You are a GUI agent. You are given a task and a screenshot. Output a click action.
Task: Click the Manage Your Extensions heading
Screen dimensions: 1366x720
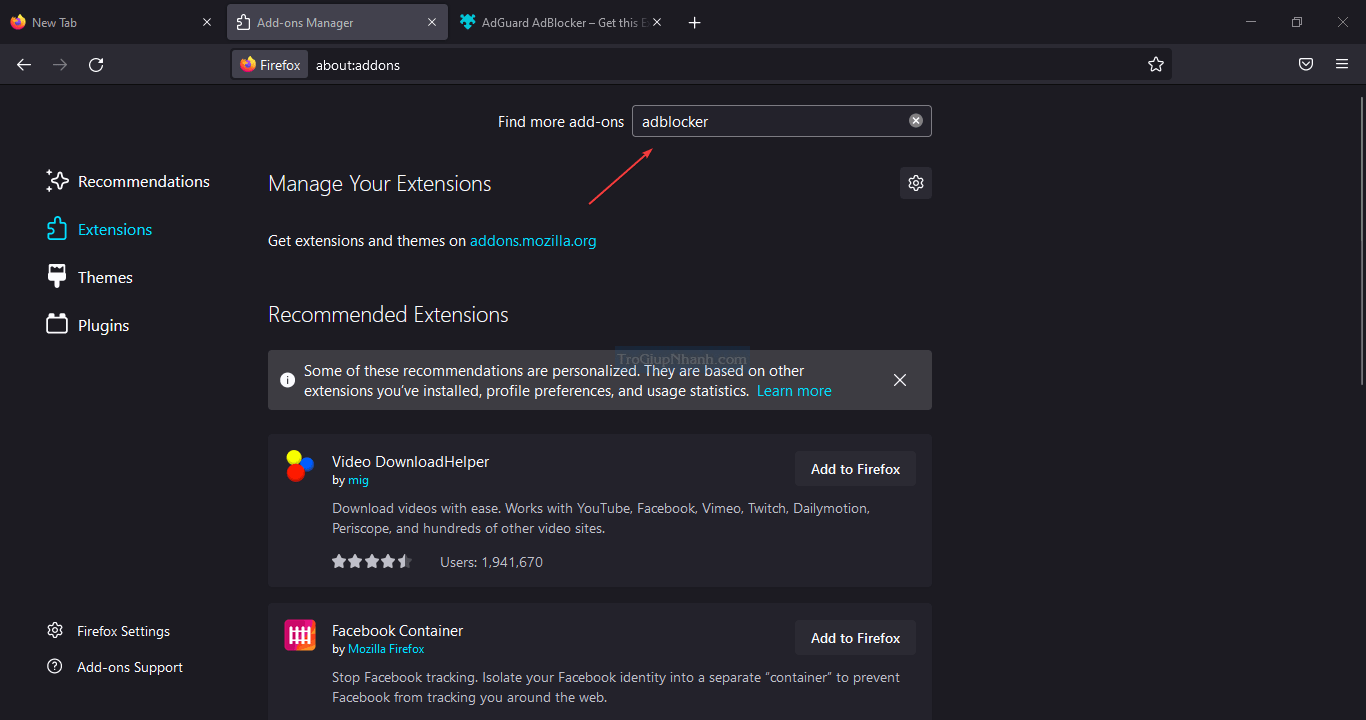point(380,184)
